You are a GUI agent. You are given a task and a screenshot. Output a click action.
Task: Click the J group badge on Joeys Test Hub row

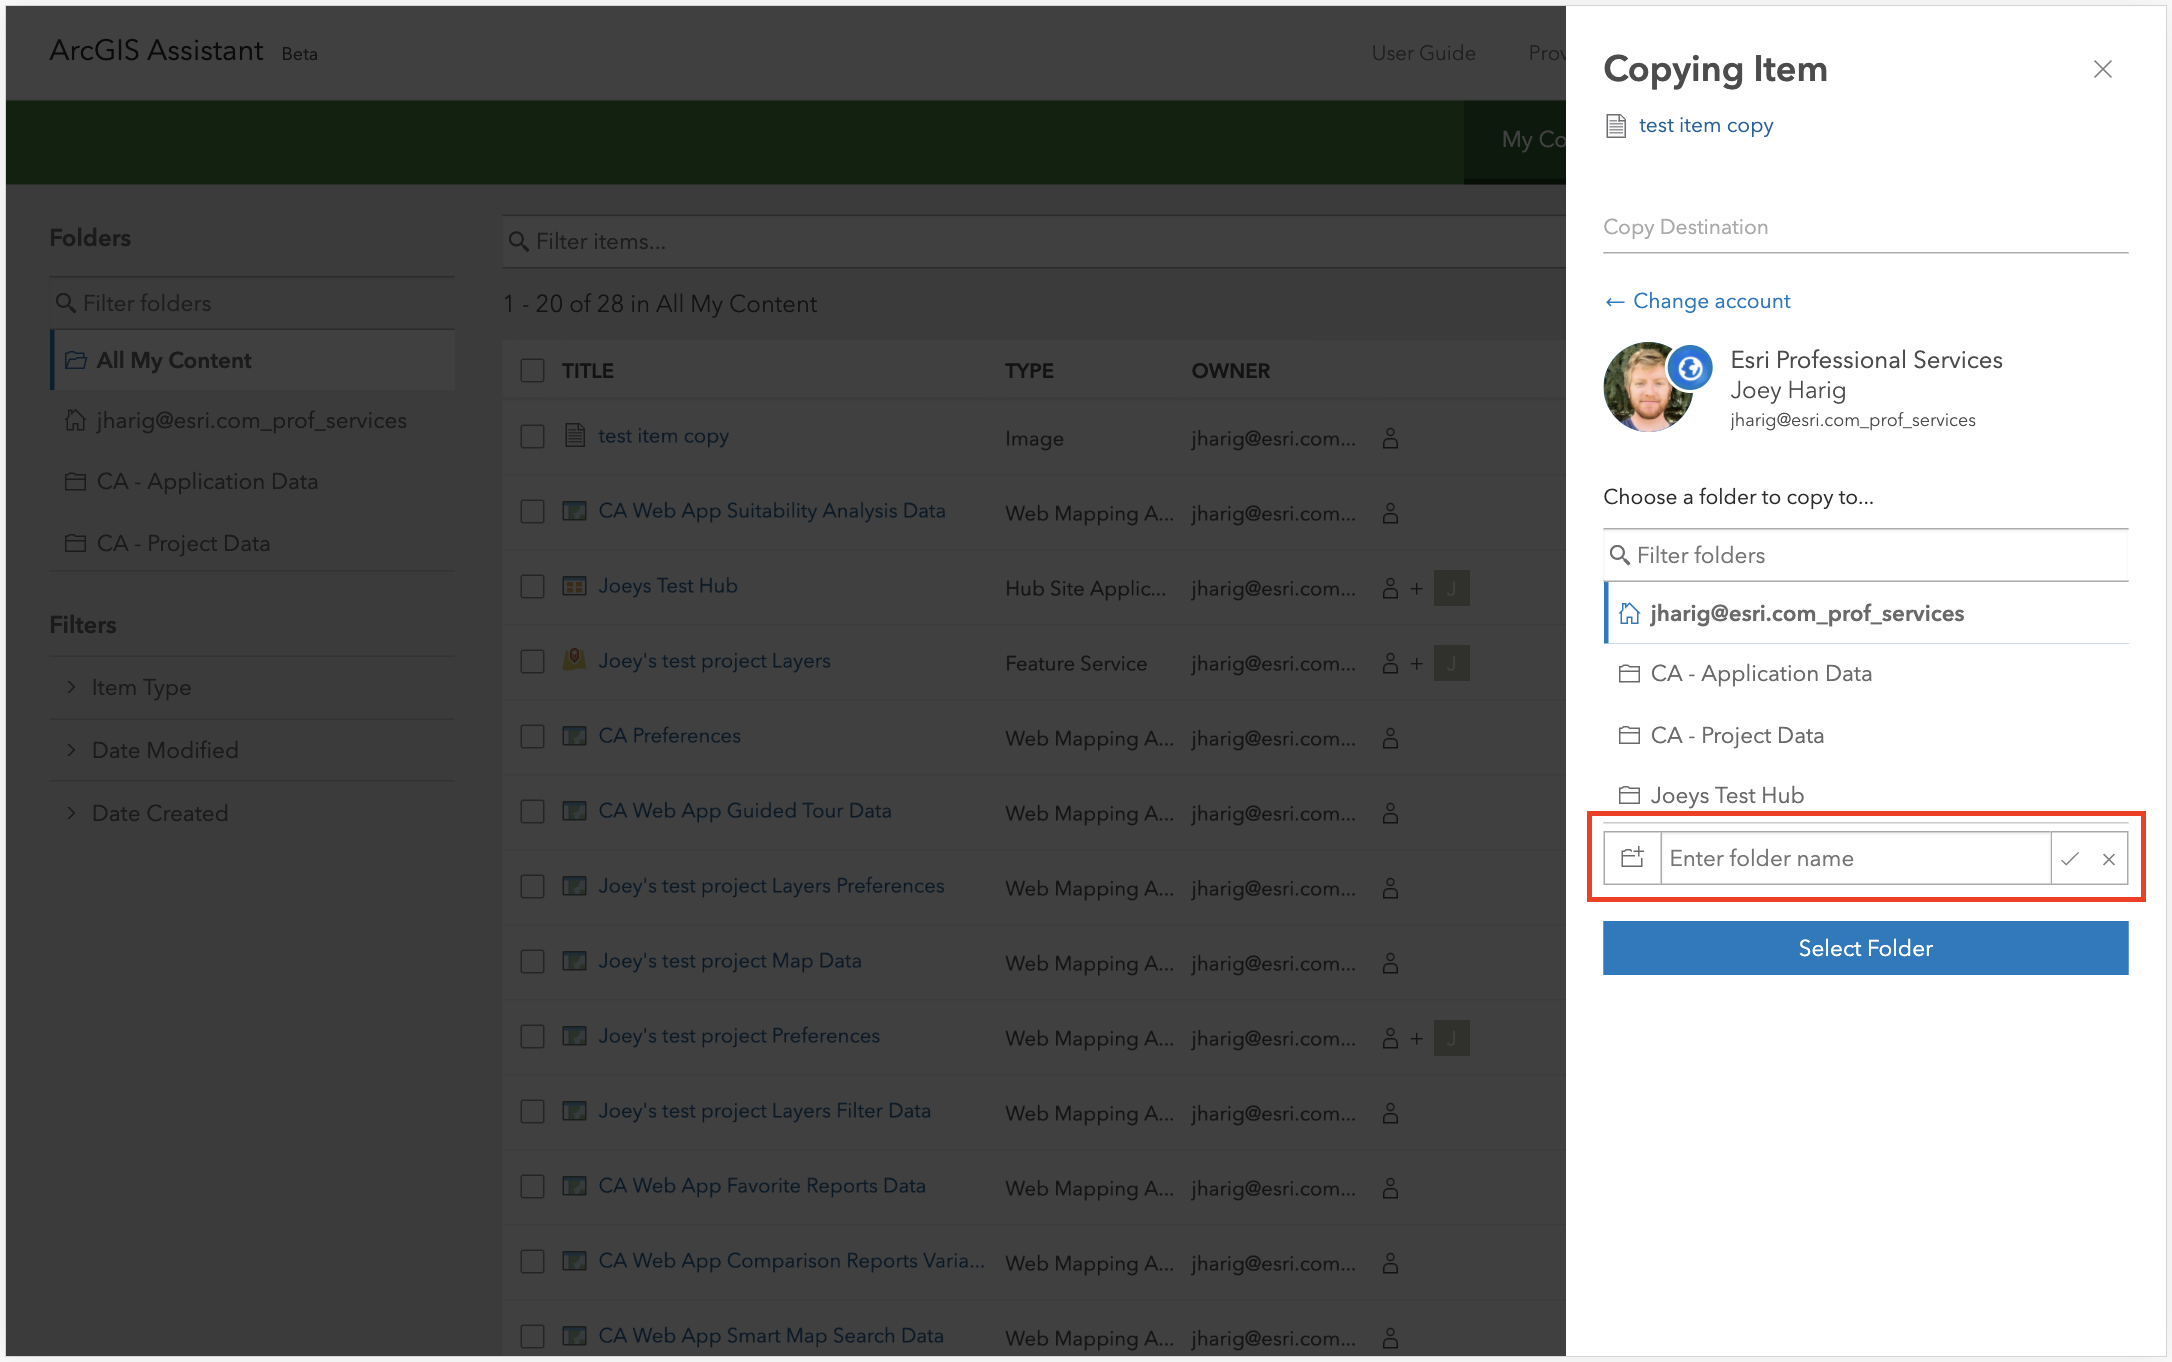pyautogui.click(x=1451, y=588)
